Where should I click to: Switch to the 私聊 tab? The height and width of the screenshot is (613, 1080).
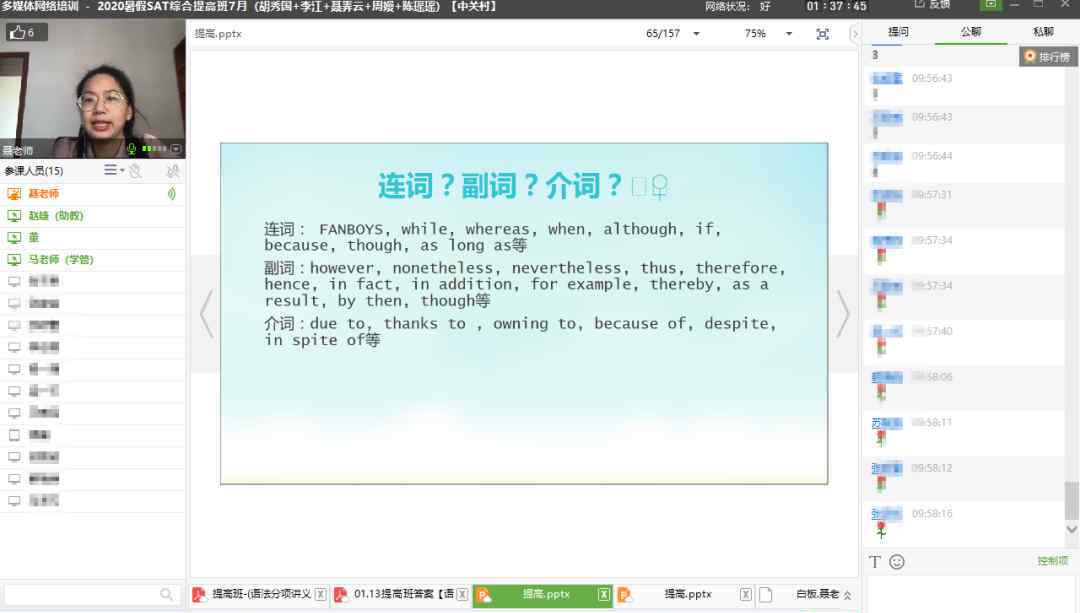(x=1043, y=32)
